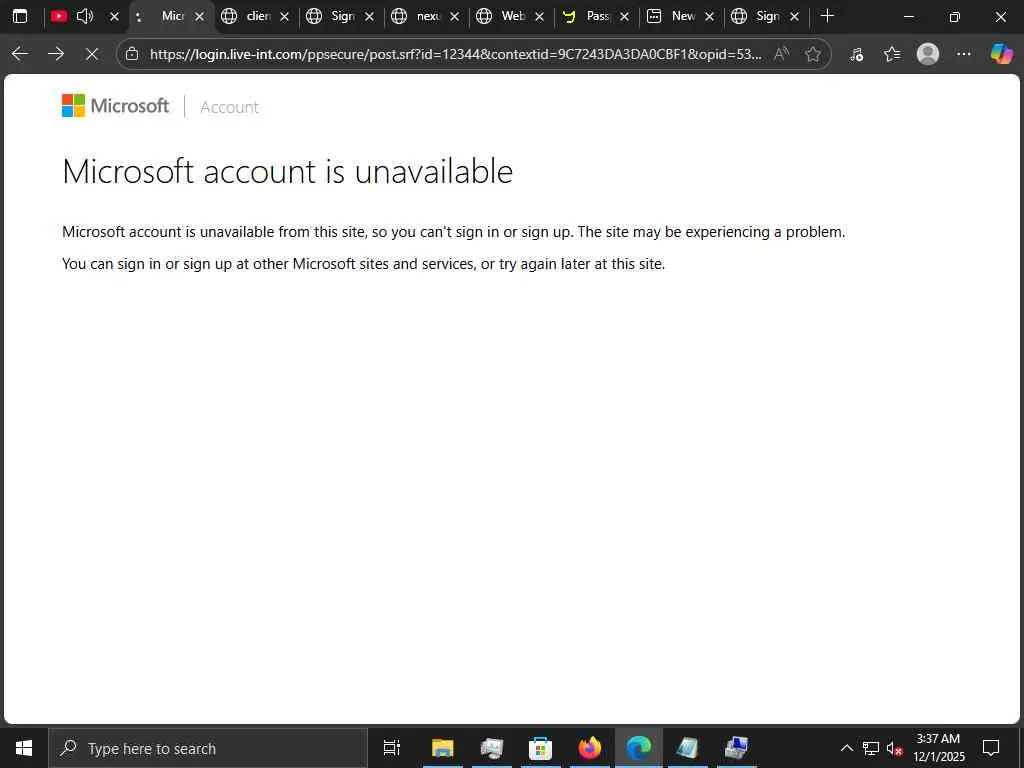Switch to Edge in taskbar
The image size is (1024, 768).
(639, 748)
